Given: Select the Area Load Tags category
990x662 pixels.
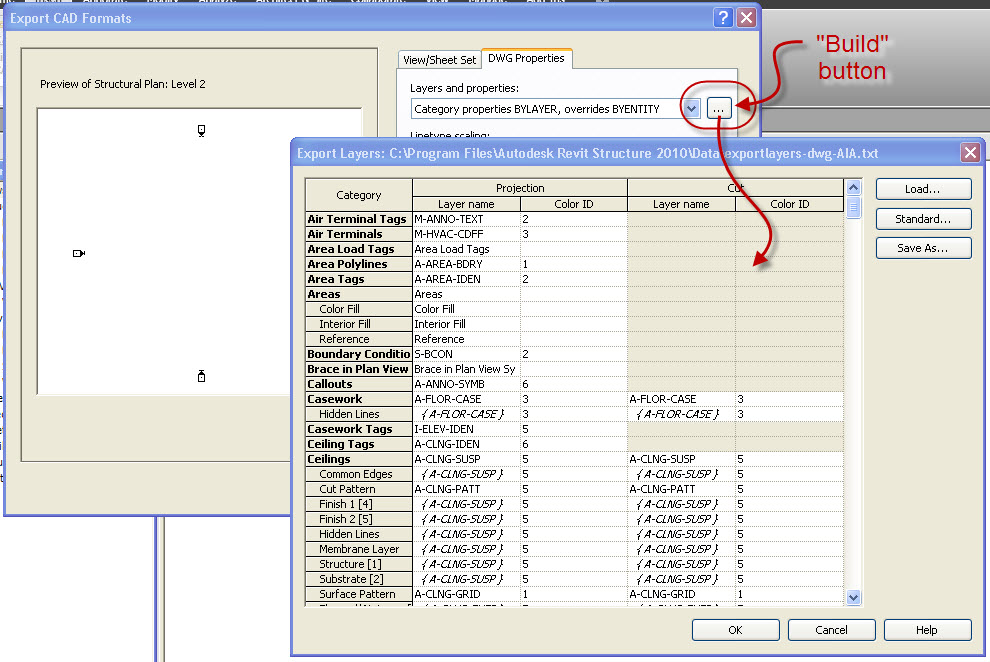Looking at the screenshot, I should pyautogui.click(x=359, y=249).
